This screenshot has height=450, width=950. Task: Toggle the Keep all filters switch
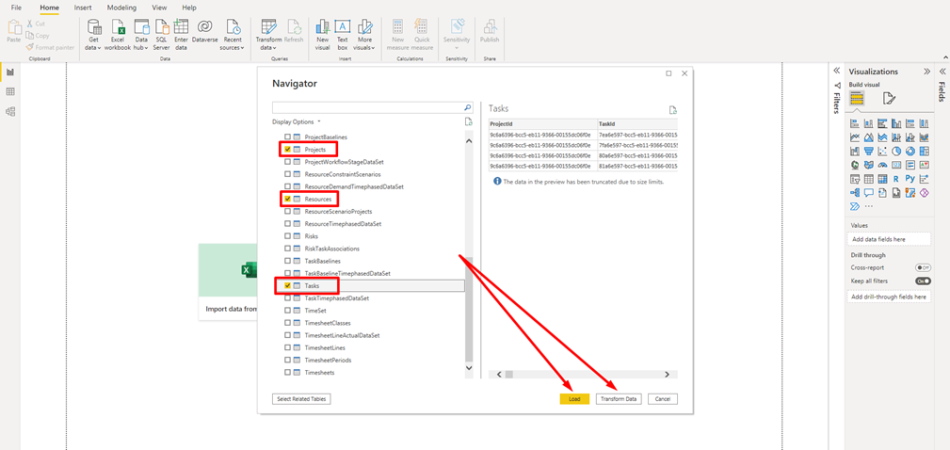pyautogui.click(x=923, y=281)
